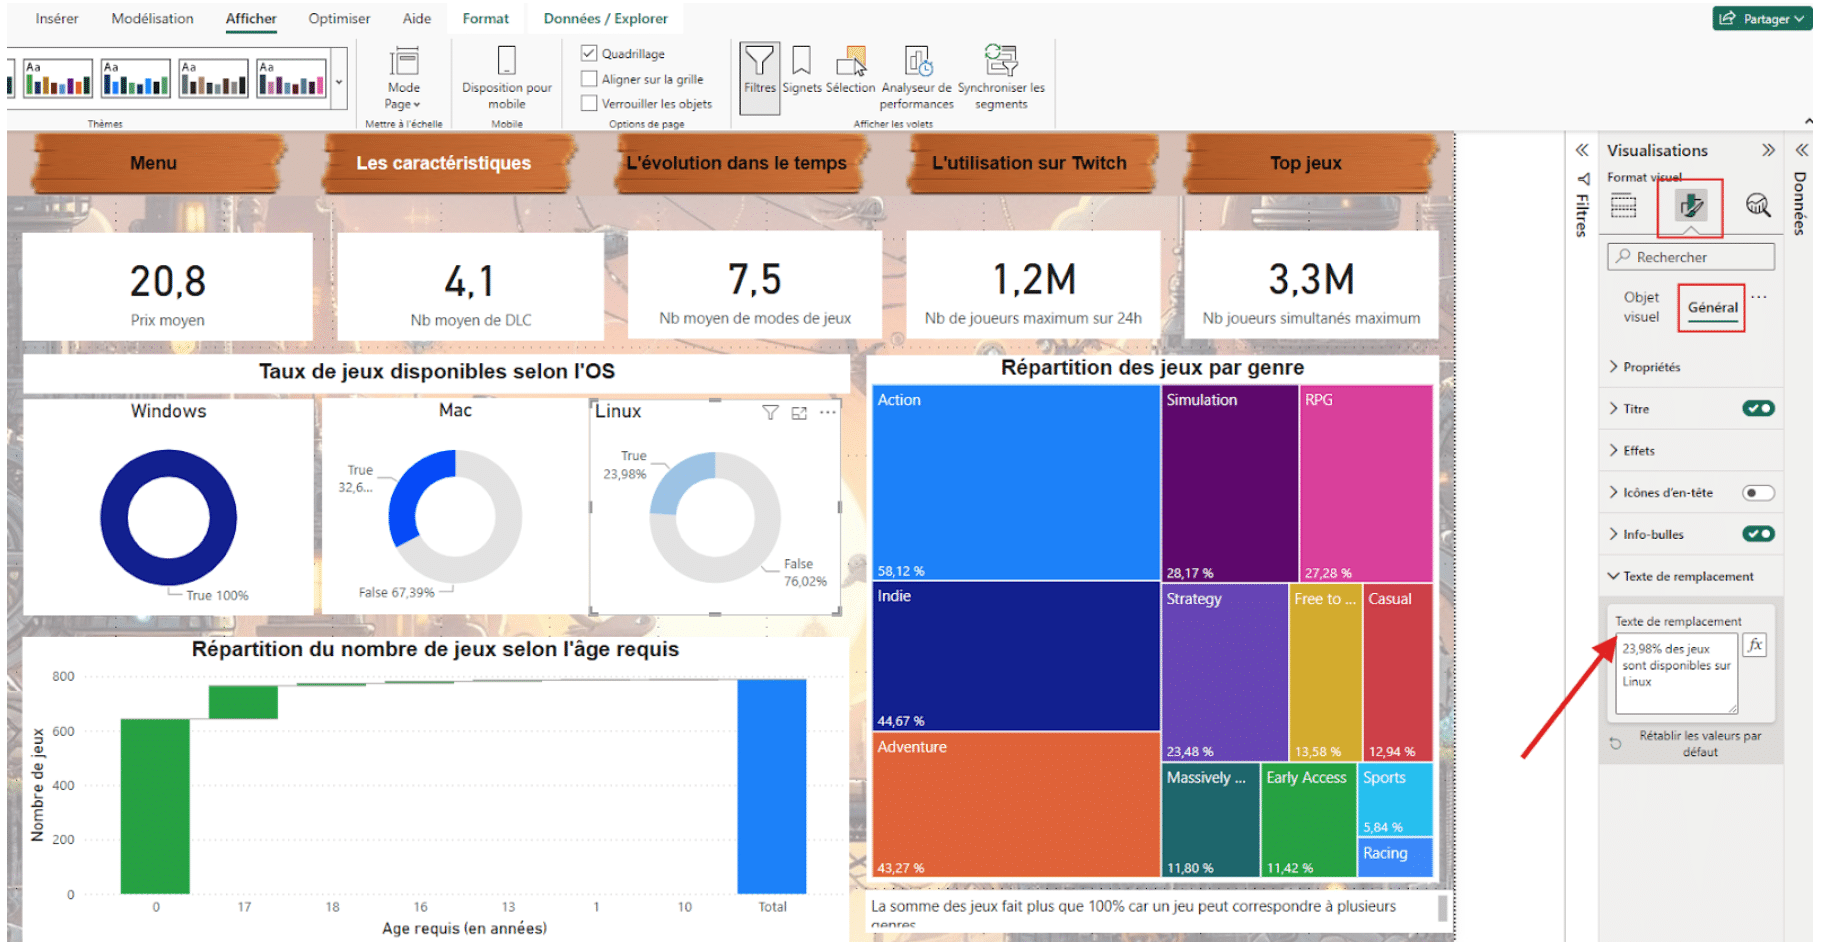Expand the Propriétés section

(1651, 367)
